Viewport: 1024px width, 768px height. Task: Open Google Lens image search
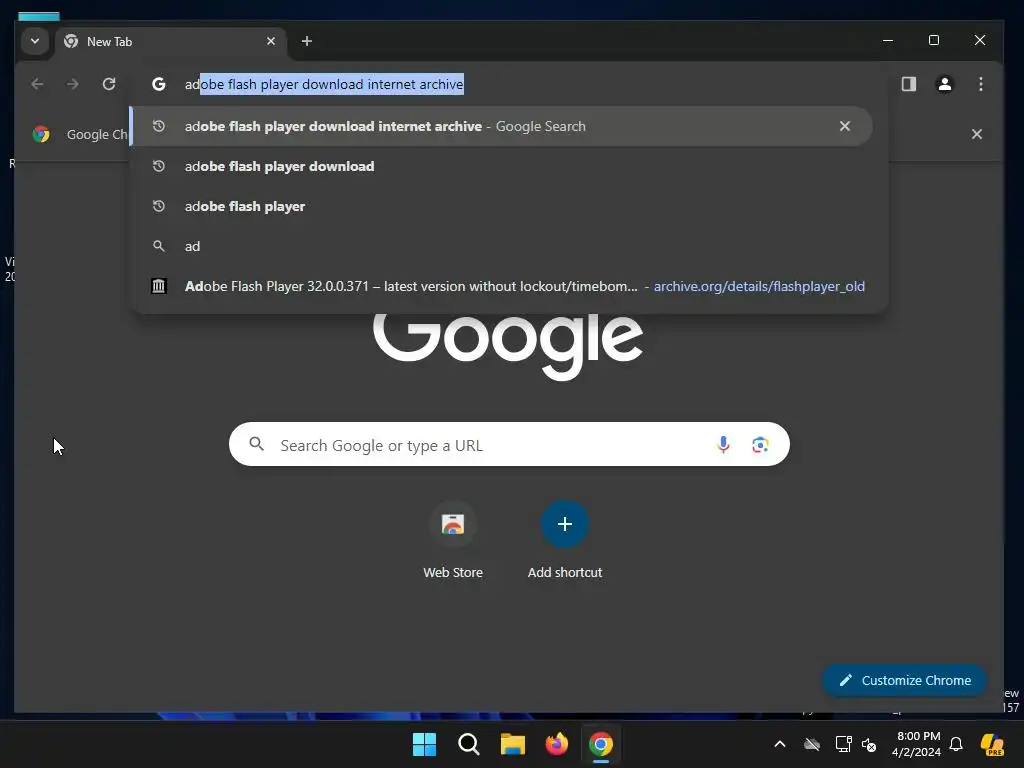click(760, 445)
